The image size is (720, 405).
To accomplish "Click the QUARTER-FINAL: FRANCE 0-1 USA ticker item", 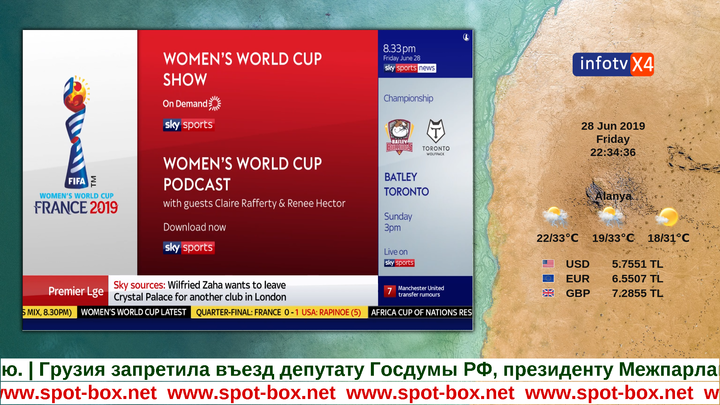I will pos(279,312).
